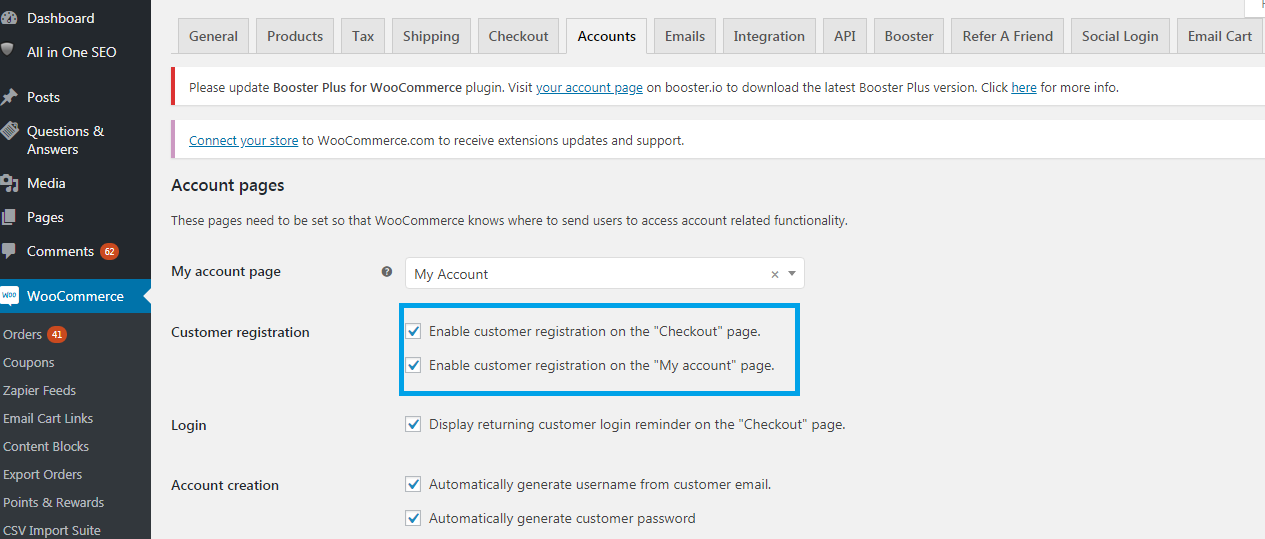Click the Posts pushpin icon

(9, 97)
